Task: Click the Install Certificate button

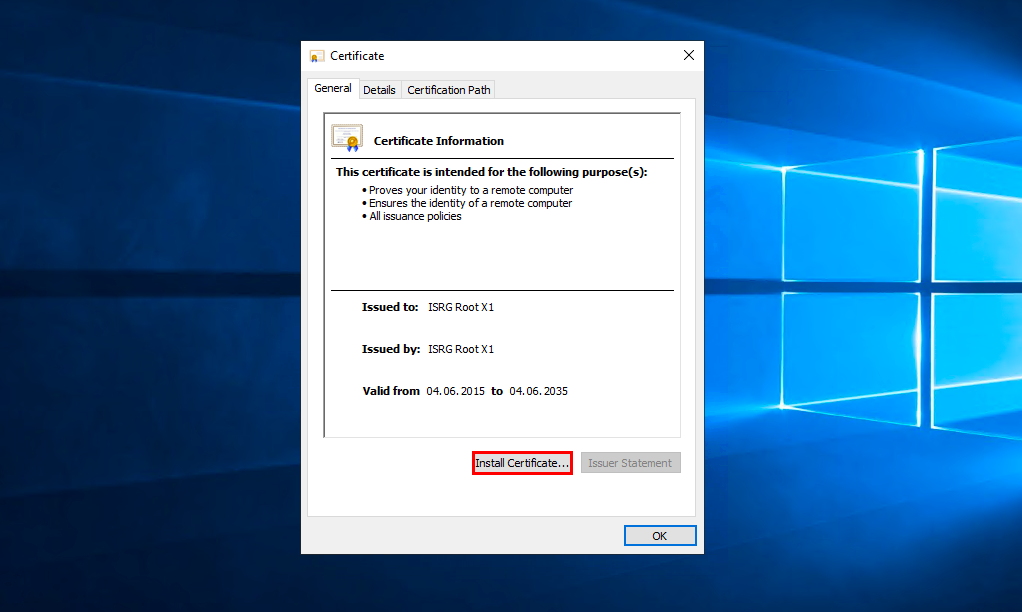Action: point(522,463)
